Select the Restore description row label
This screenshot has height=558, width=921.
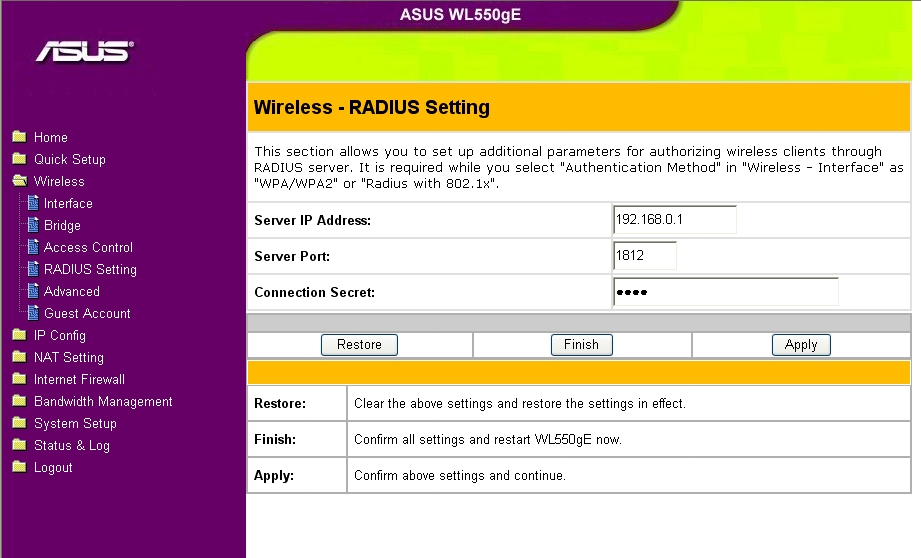pyautogui.click(x=280, y=404)
